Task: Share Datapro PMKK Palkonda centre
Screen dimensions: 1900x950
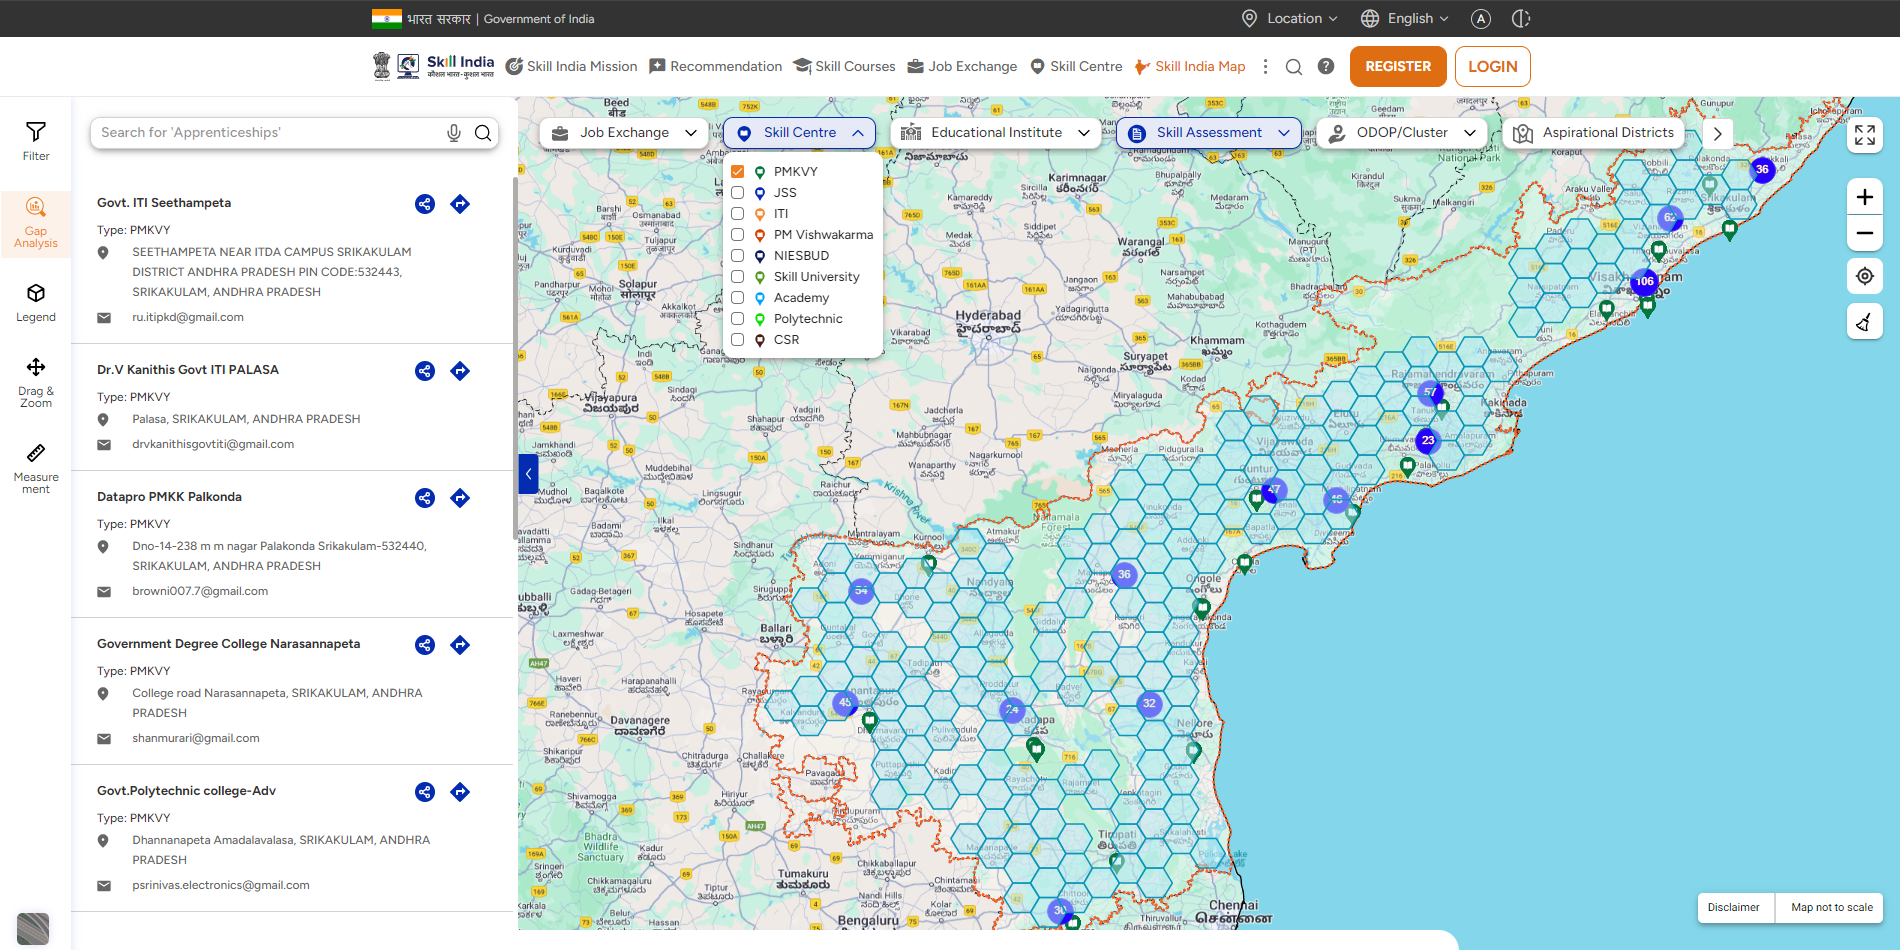Action: click(425, 498)
